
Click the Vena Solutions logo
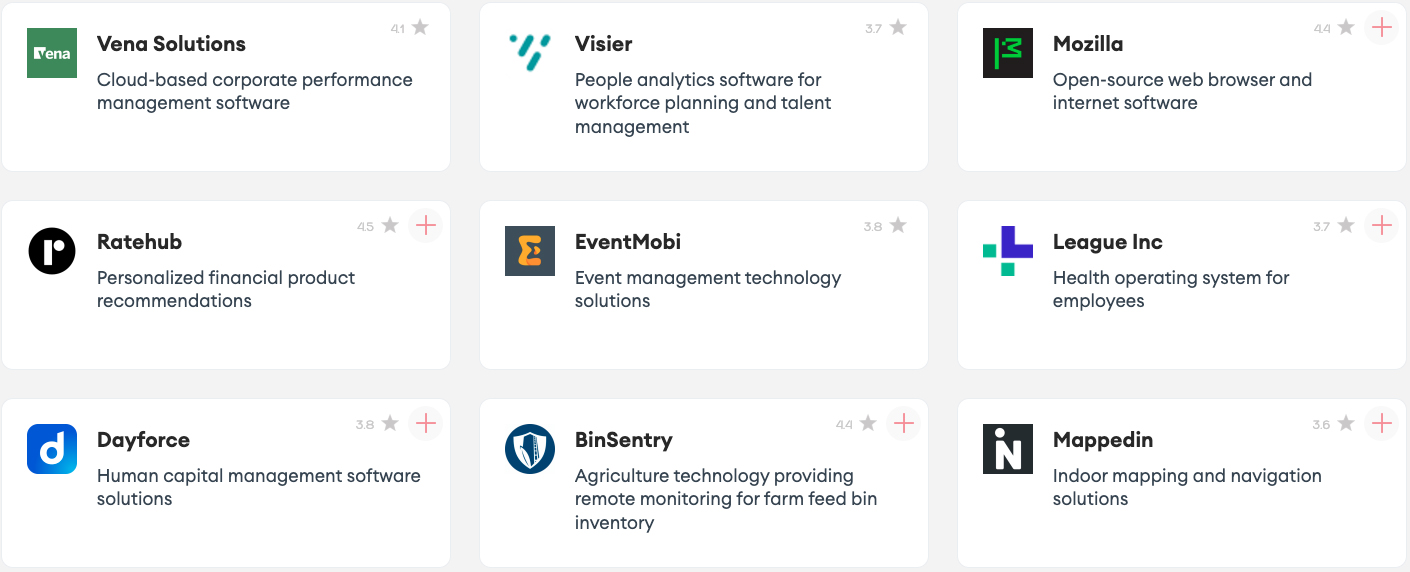coord(52,53)
